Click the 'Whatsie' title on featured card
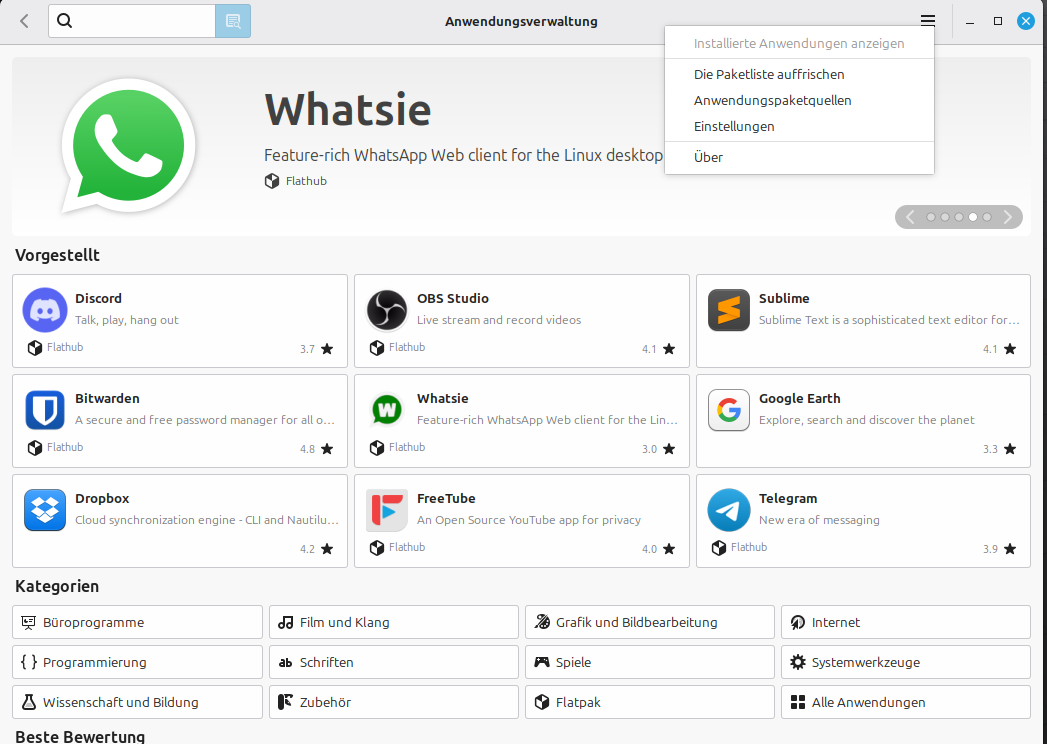Viewport: 1047px width, 744px height. [443, 399]
